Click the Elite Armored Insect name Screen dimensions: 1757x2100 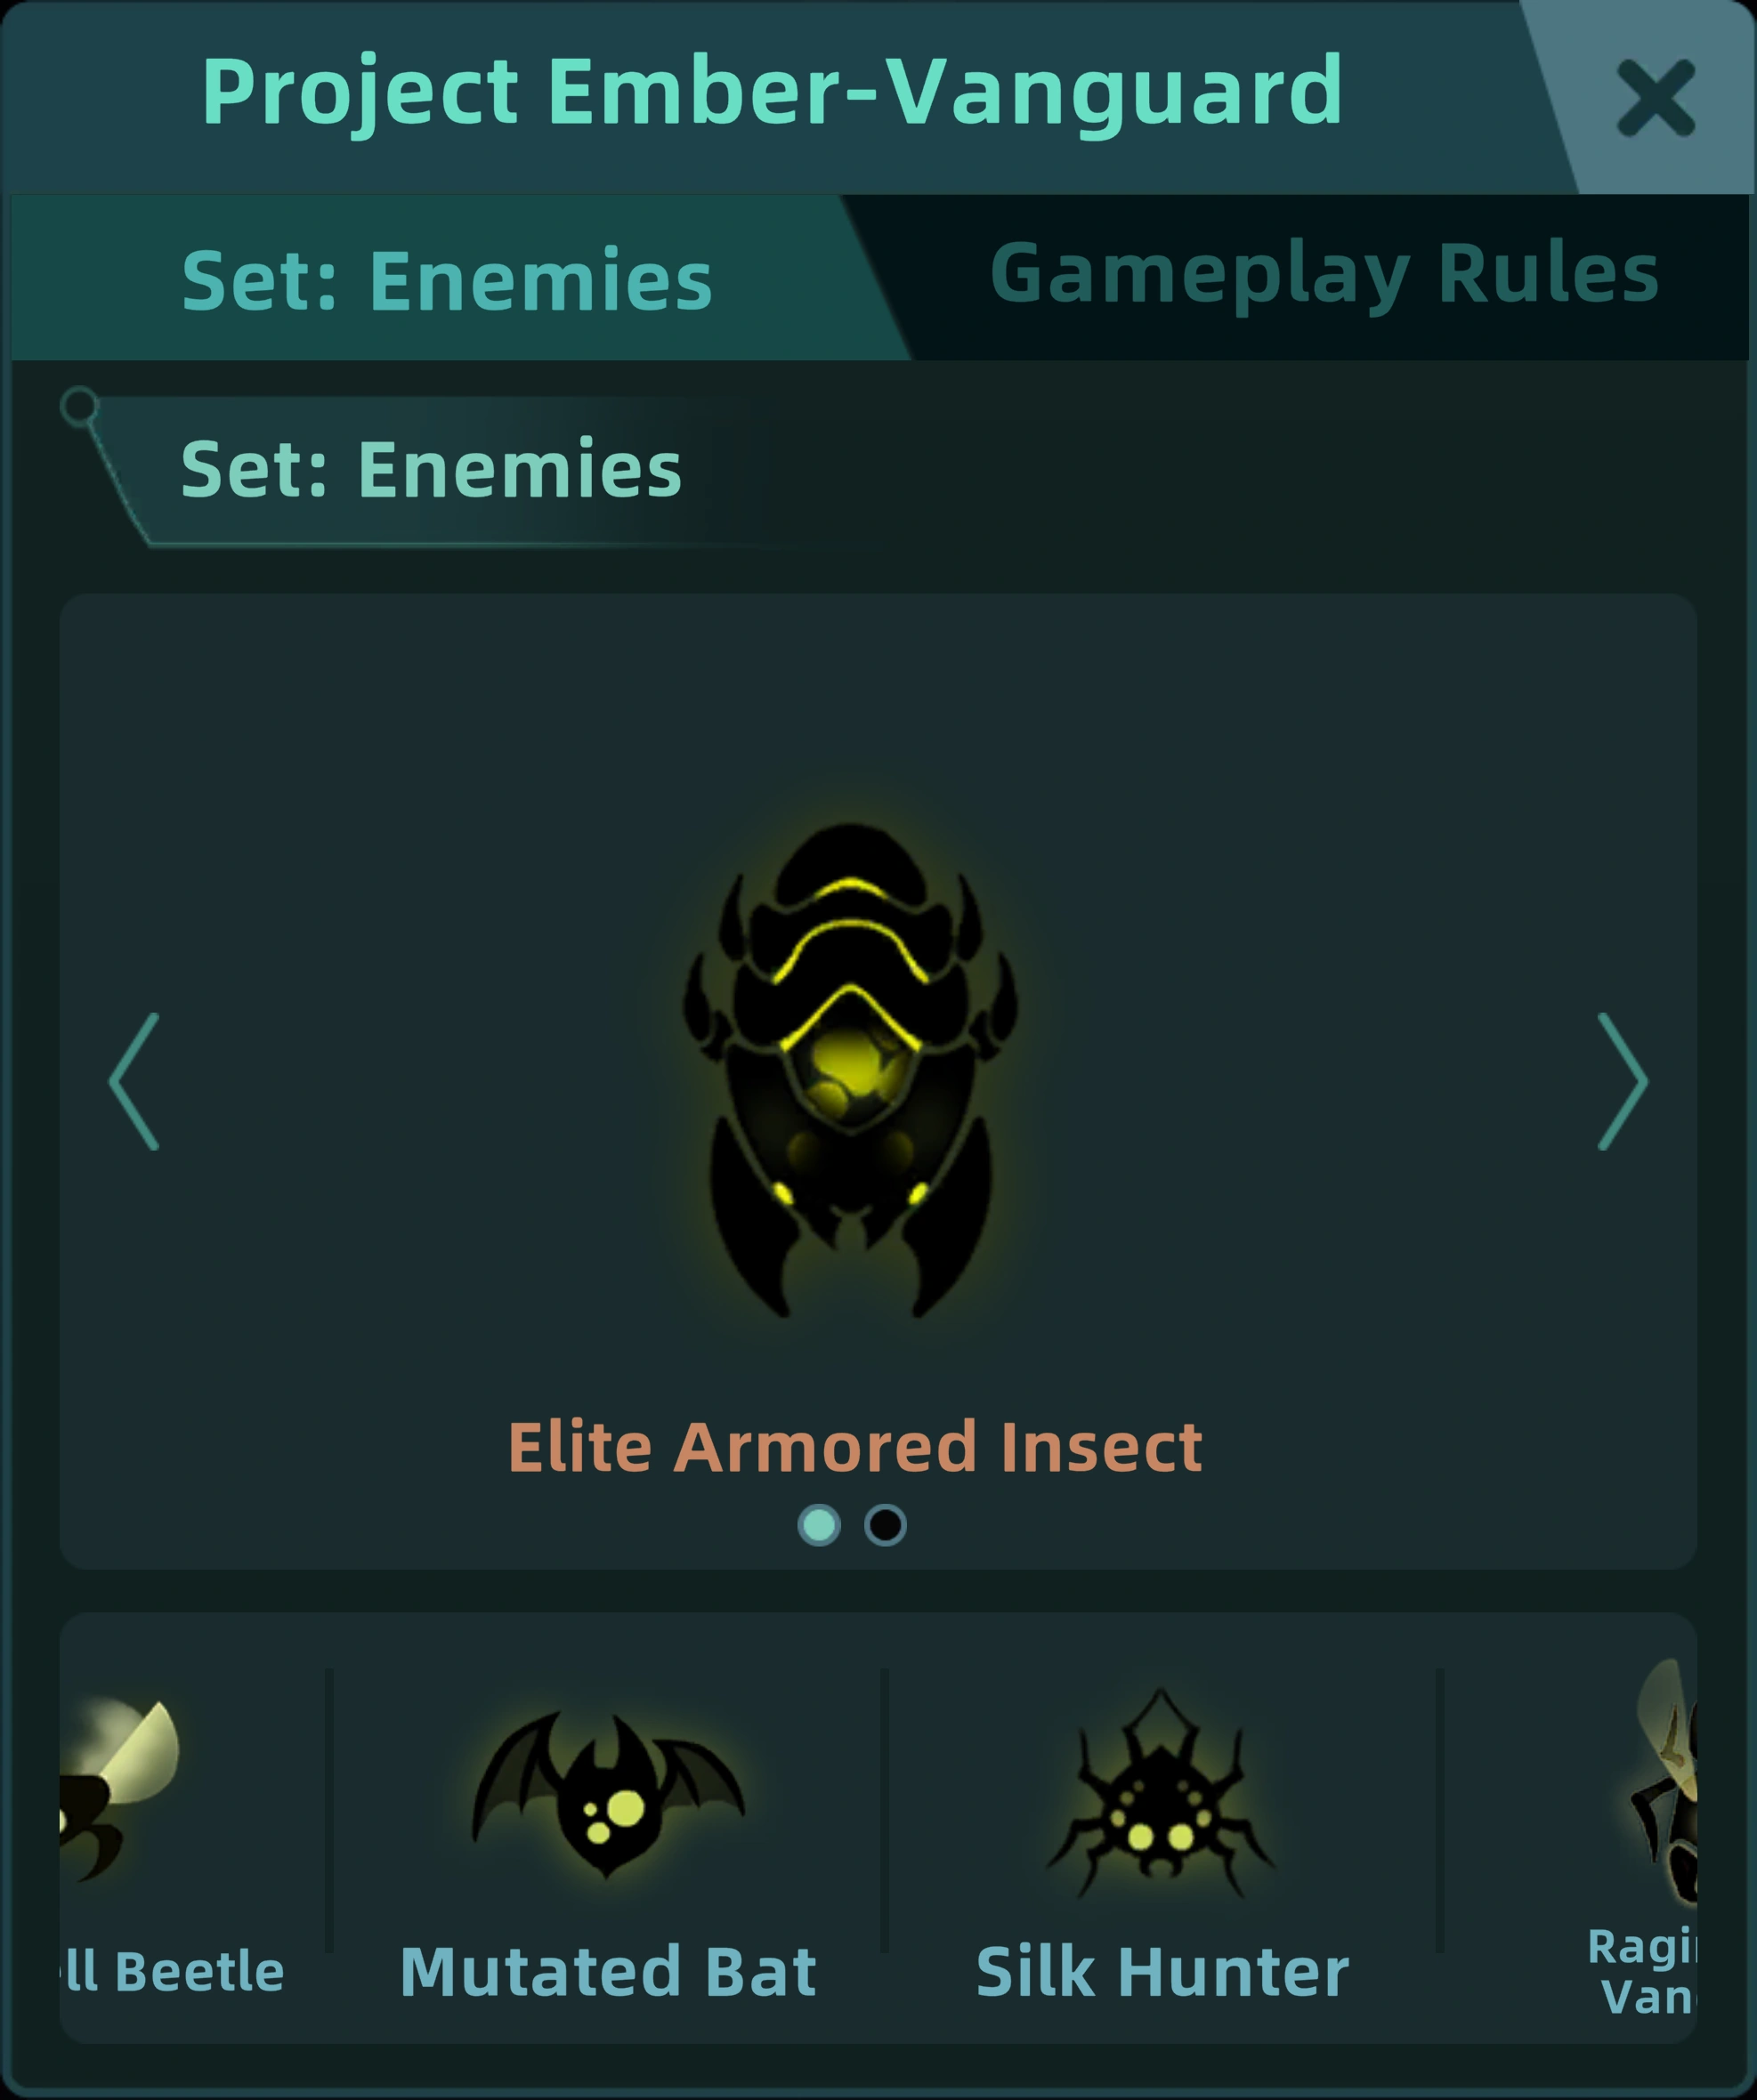pos(855,1447)
